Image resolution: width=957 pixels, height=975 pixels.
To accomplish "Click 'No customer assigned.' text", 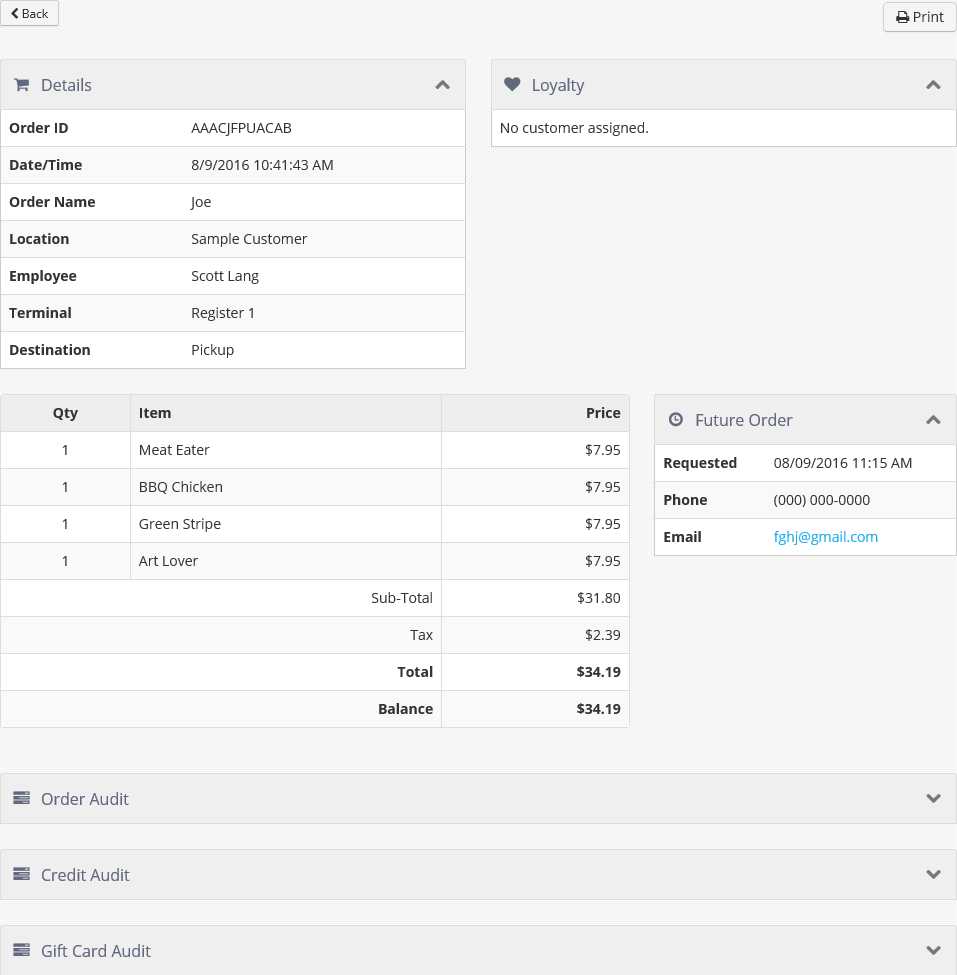I will (574, 128).
